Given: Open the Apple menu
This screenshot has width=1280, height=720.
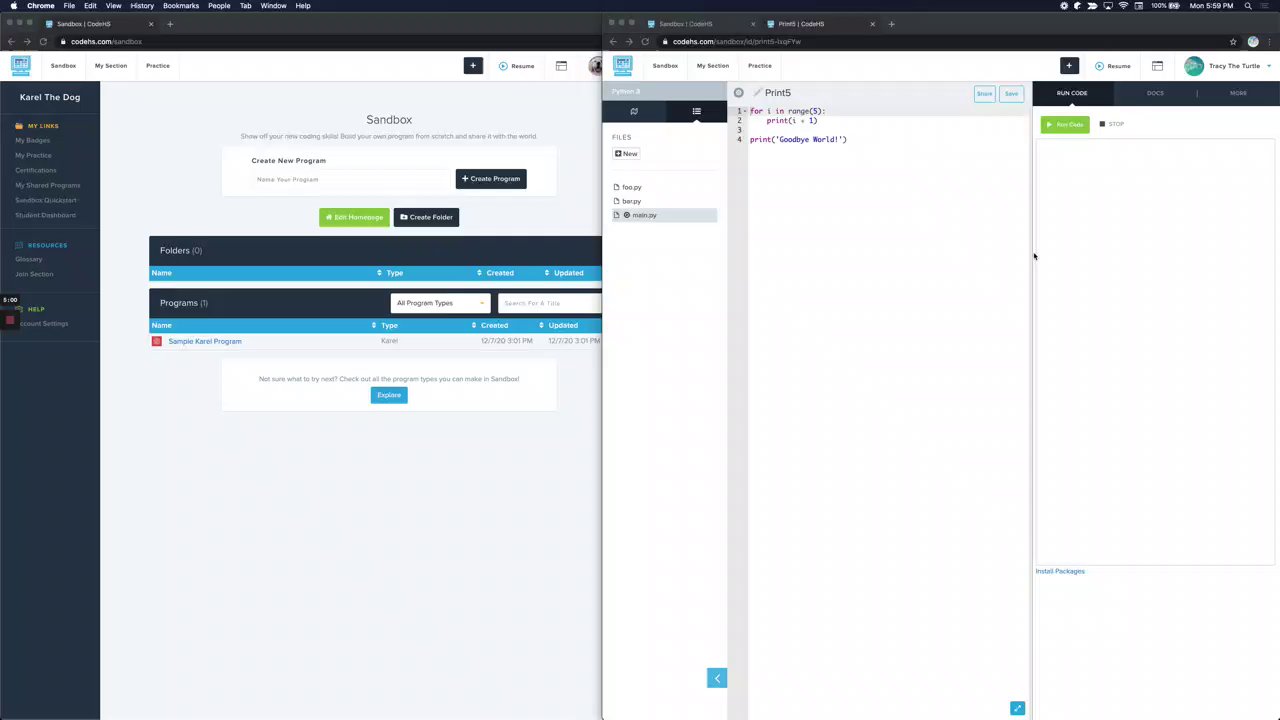Looking at the screenshot, I should (13, 6).
